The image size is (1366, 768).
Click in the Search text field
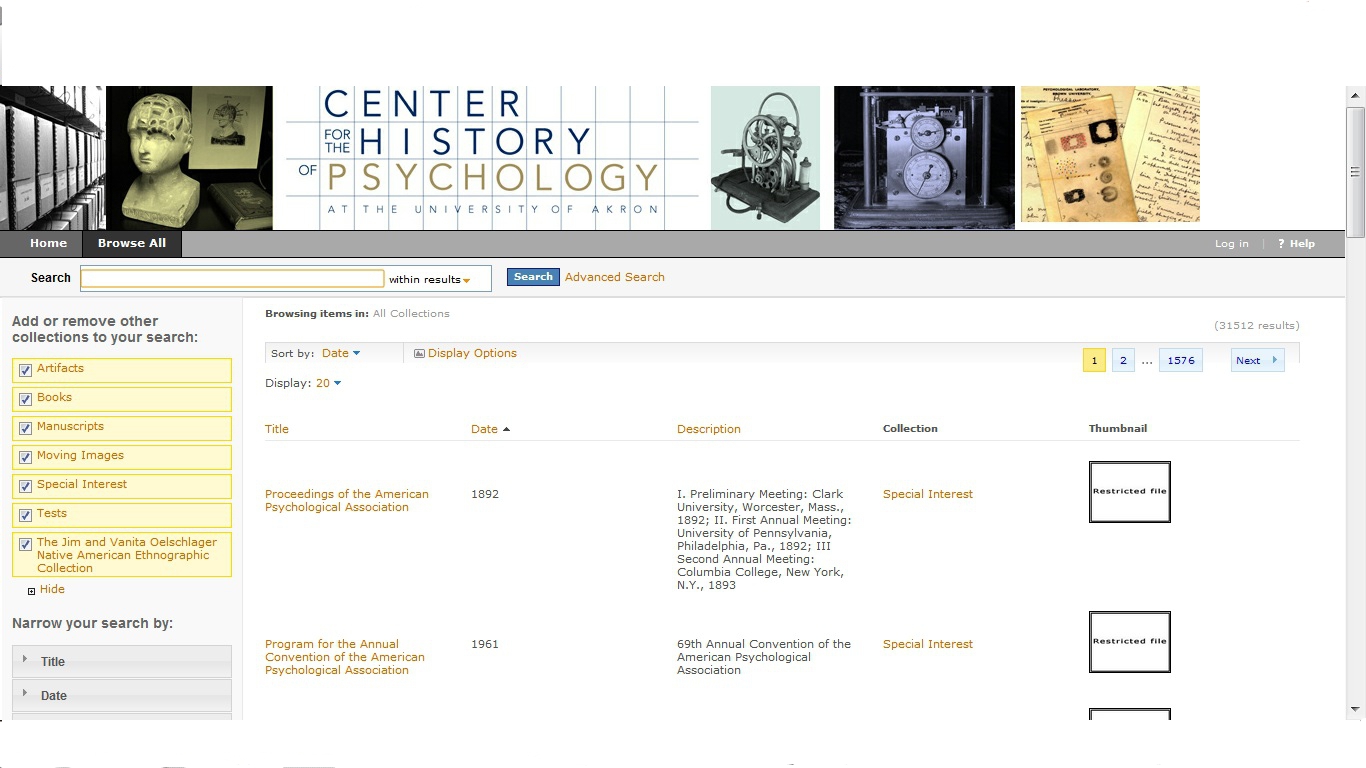(232, 279)
